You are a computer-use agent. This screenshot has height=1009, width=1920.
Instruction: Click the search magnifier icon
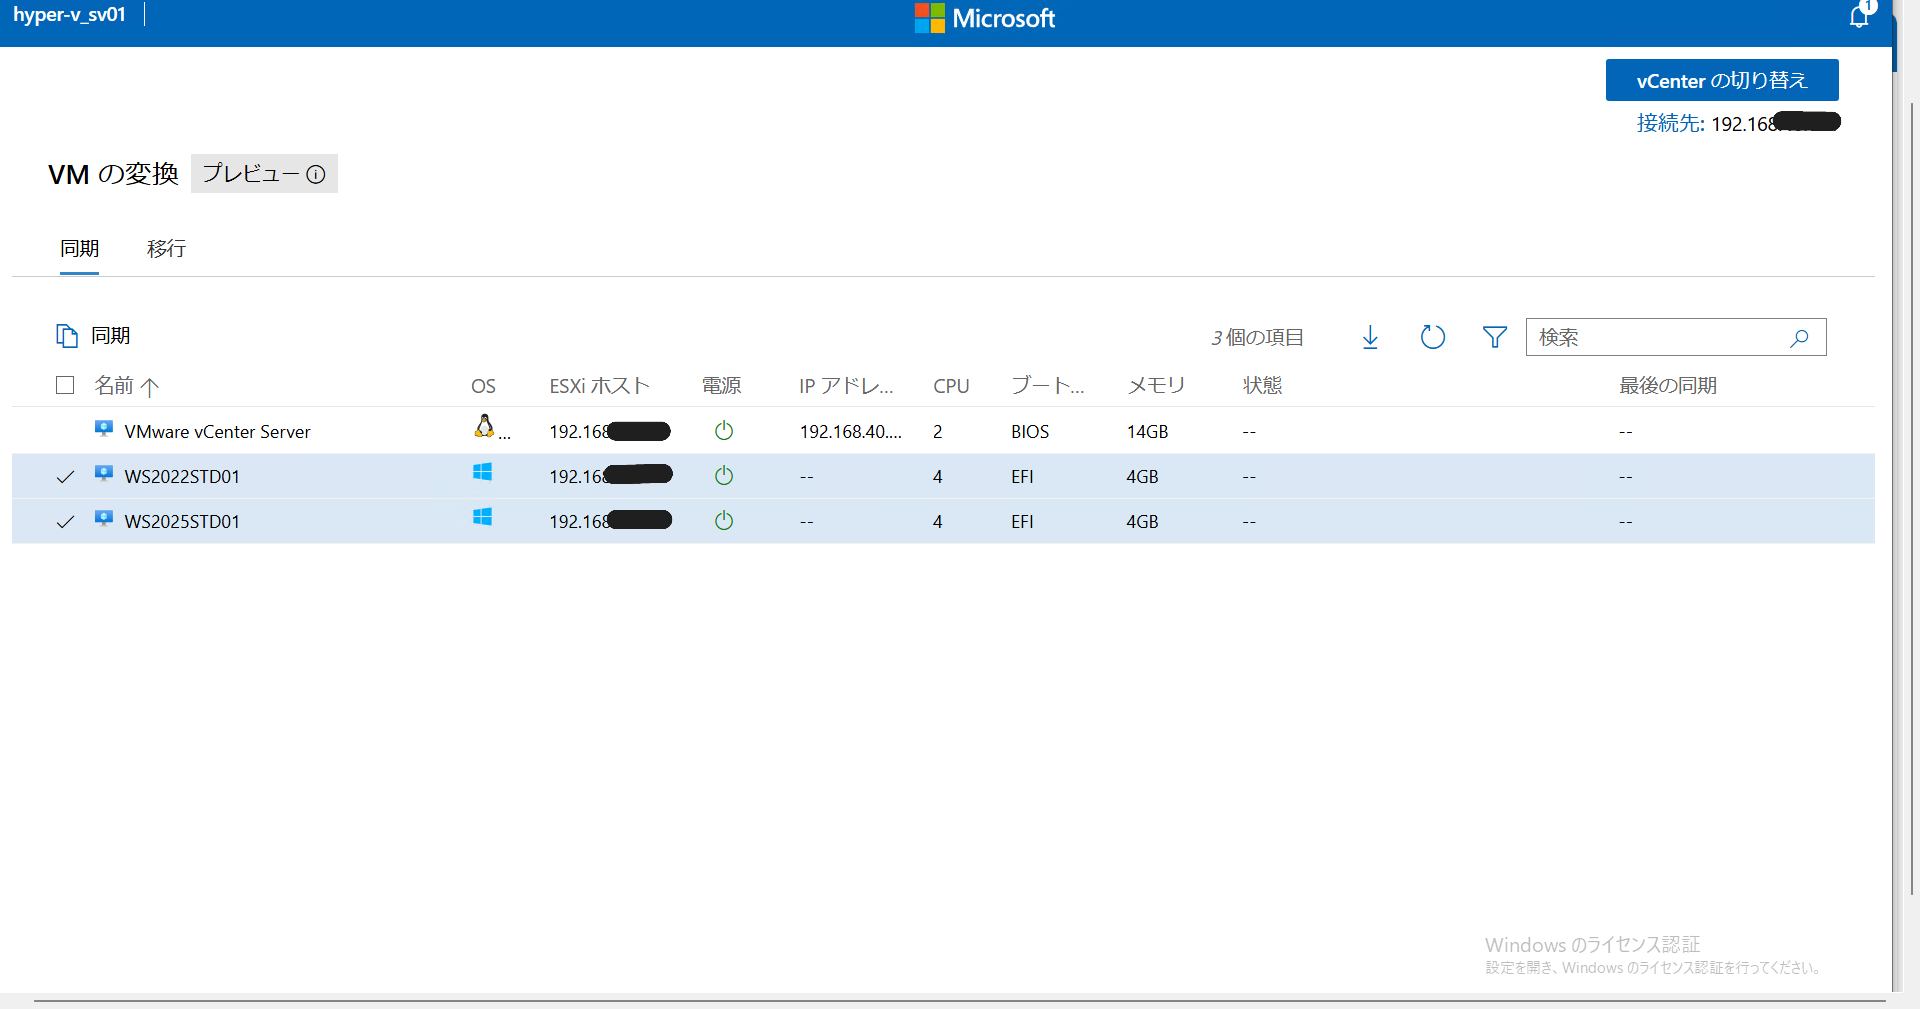tap(1799, 338)
